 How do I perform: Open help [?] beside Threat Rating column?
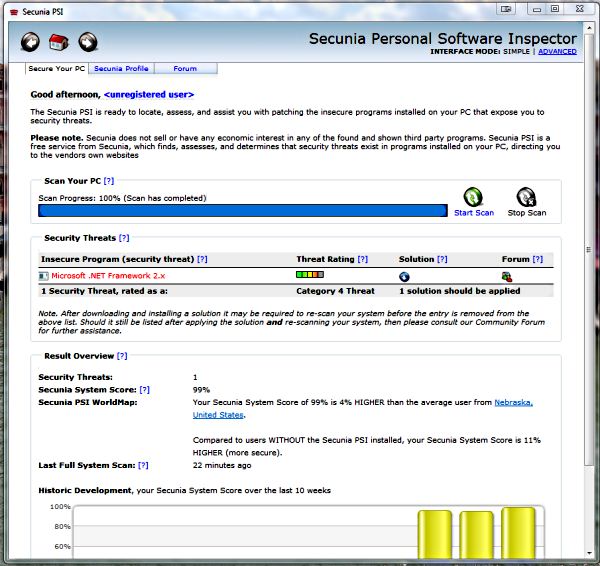point(362,259)
